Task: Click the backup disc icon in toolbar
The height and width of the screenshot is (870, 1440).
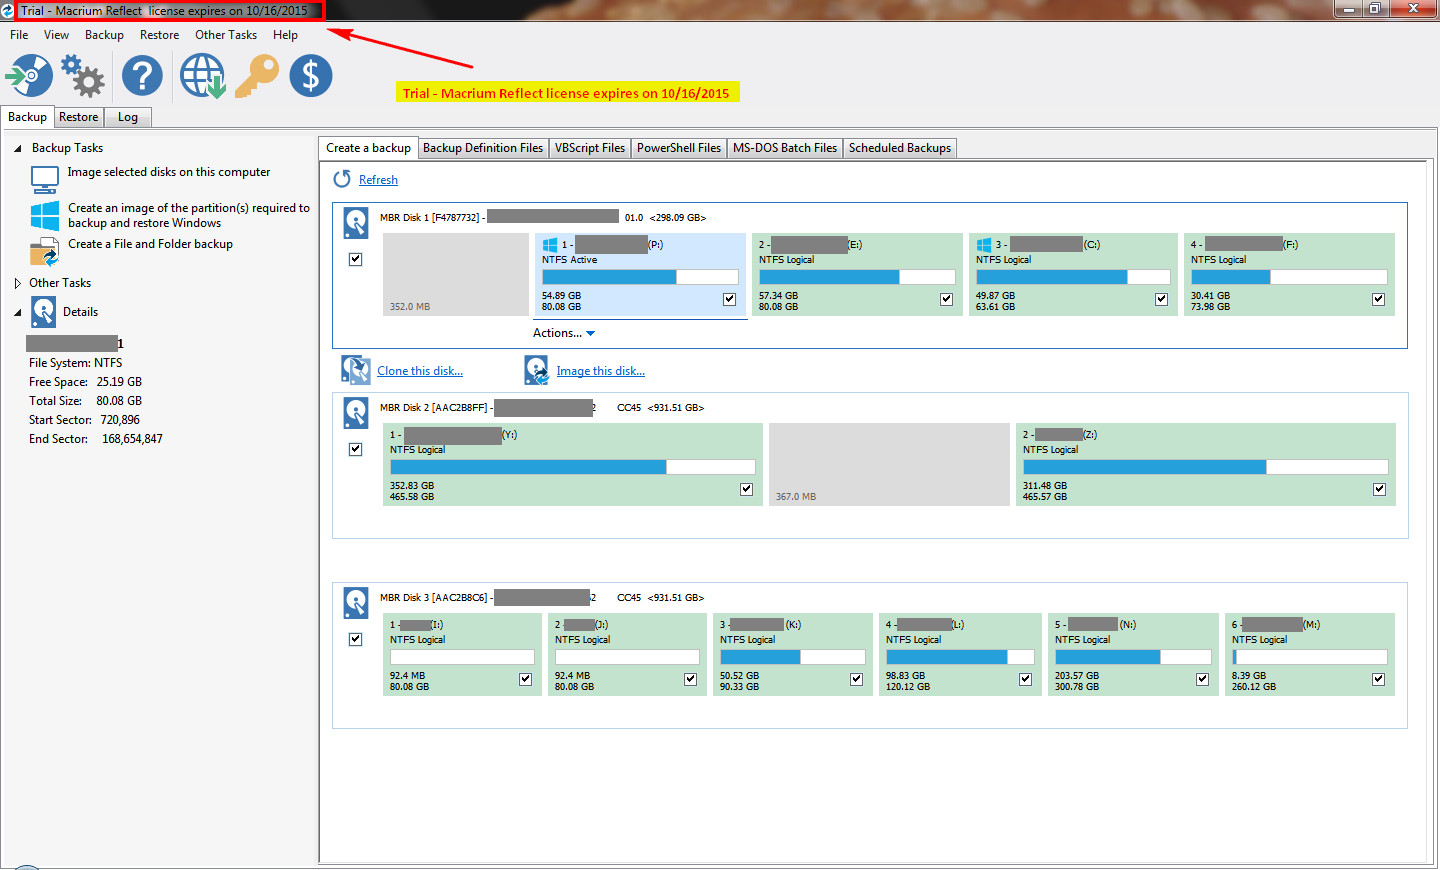Action: (x=29, y=76)
